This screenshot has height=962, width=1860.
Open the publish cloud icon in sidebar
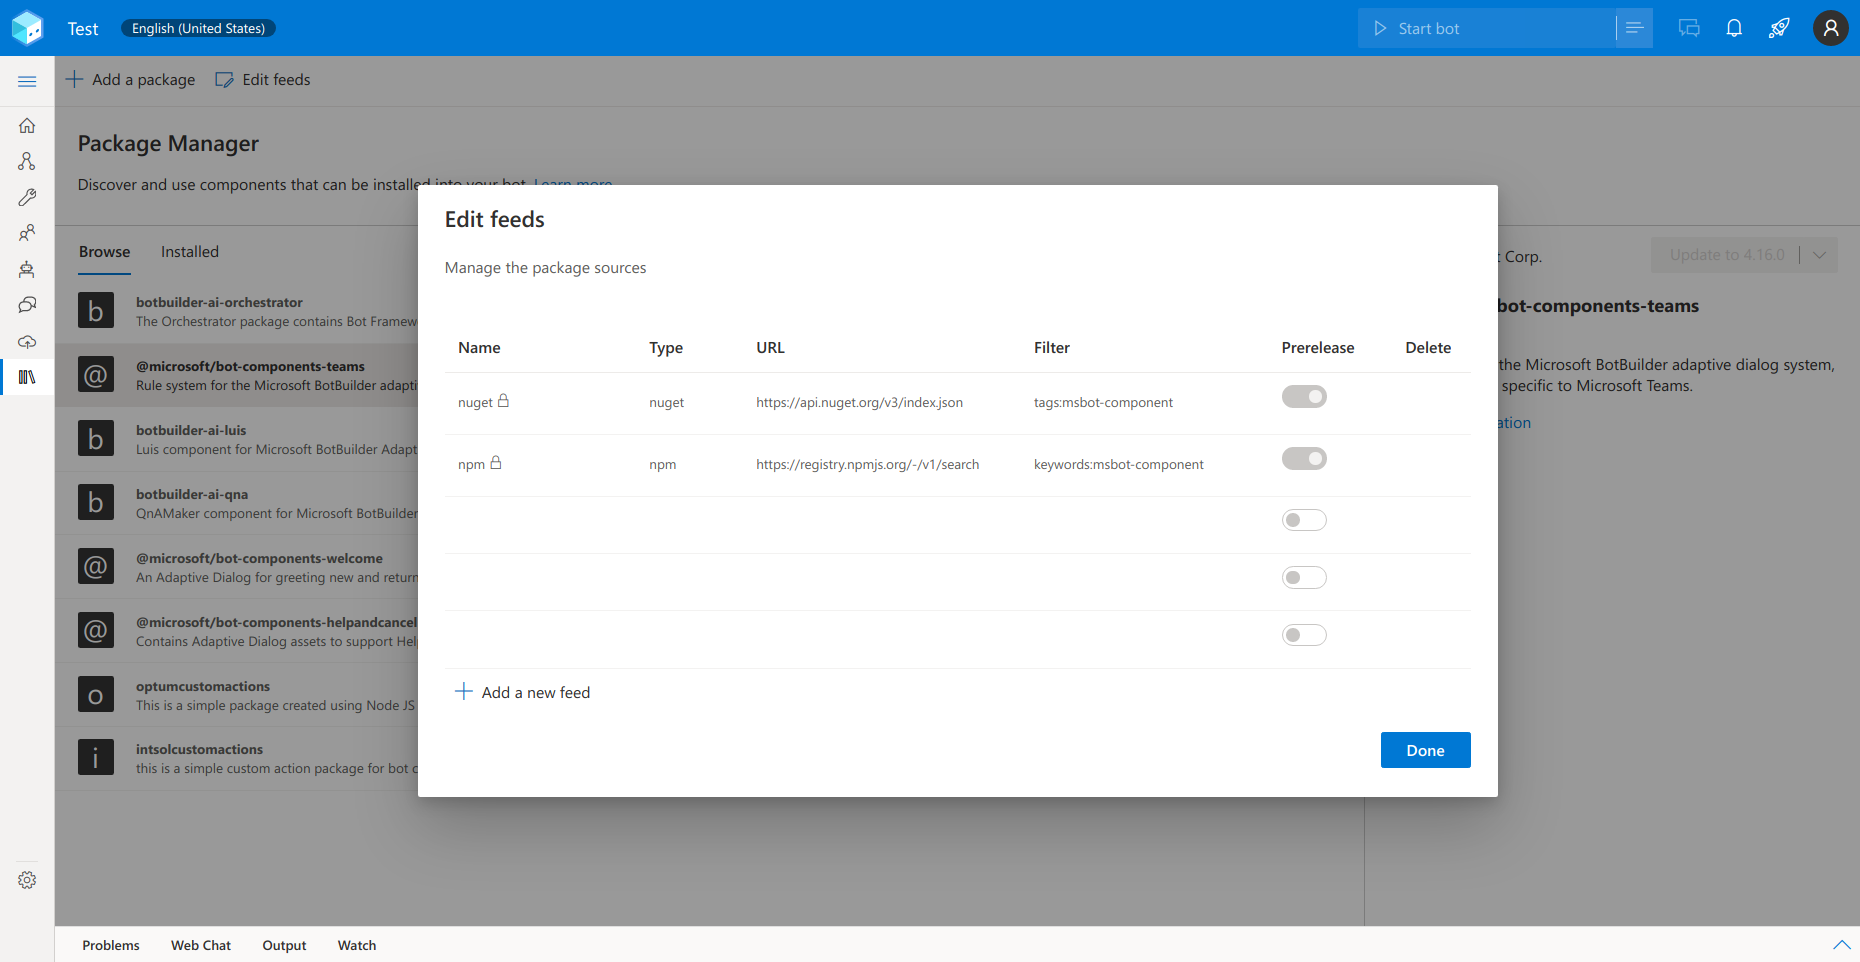pos(27,341)
